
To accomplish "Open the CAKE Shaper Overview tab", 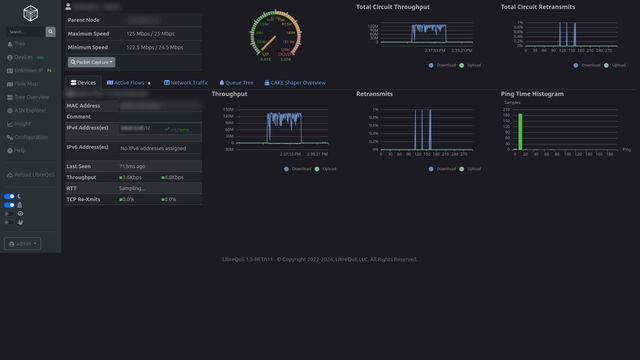I will 295,82.
